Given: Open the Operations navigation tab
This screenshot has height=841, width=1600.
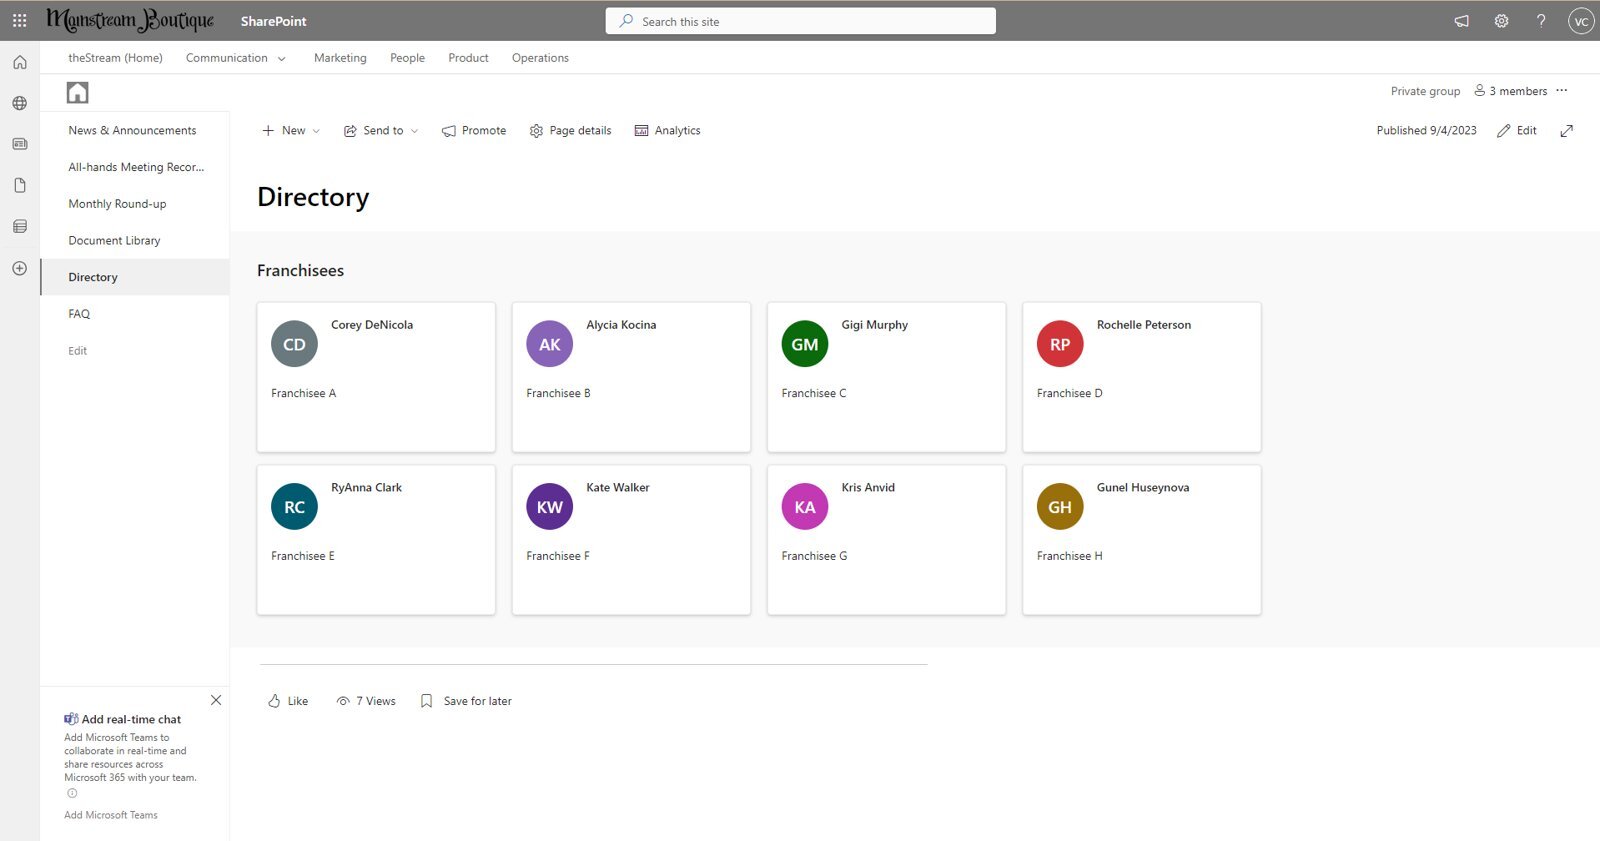Looking at the screenshot, I should [x=540, y=58].
